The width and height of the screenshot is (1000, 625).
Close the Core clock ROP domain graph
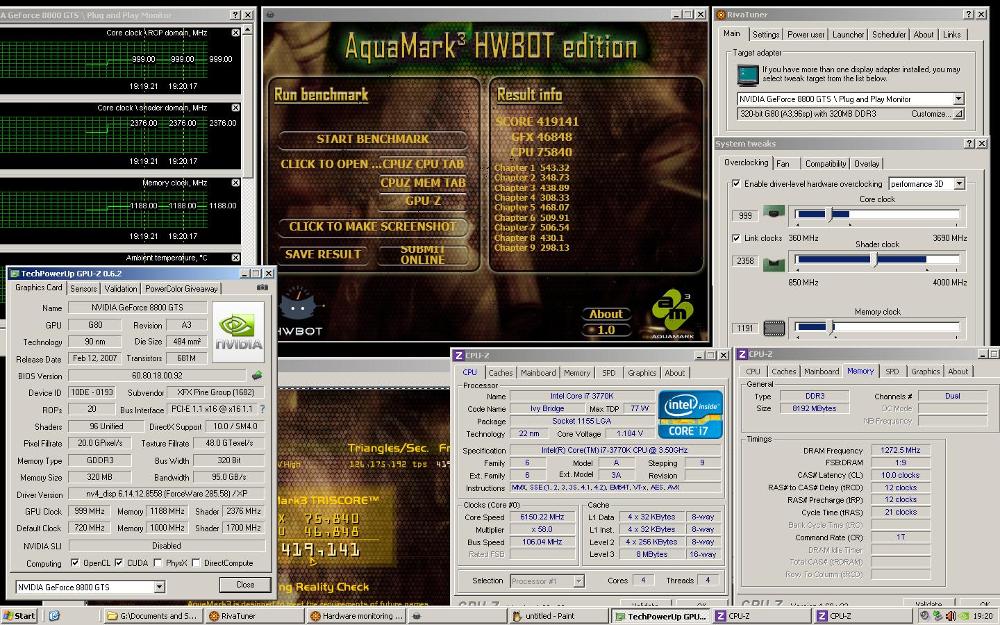(x=235, y=33)
